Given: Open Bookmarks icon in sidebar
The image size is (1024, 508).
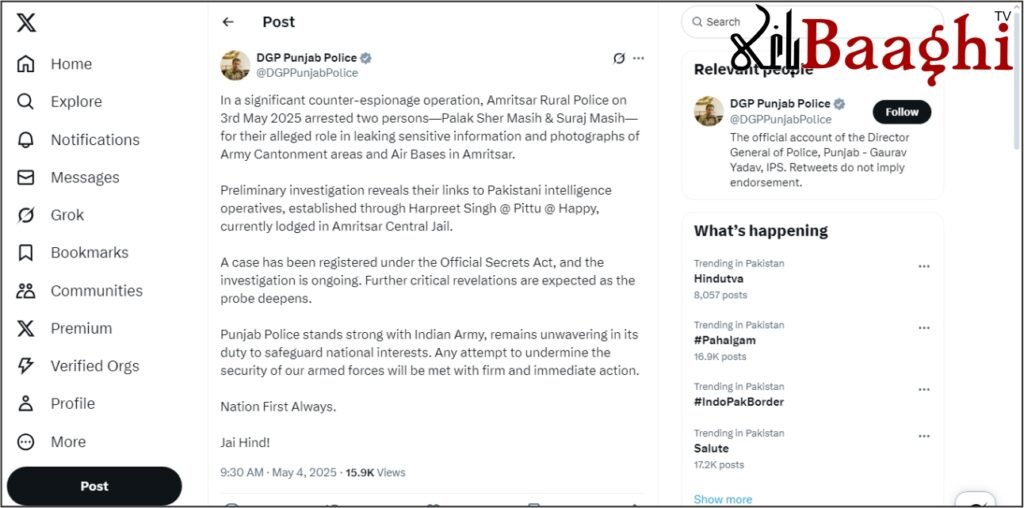Looking at the screenshot, I should point(26,253).
